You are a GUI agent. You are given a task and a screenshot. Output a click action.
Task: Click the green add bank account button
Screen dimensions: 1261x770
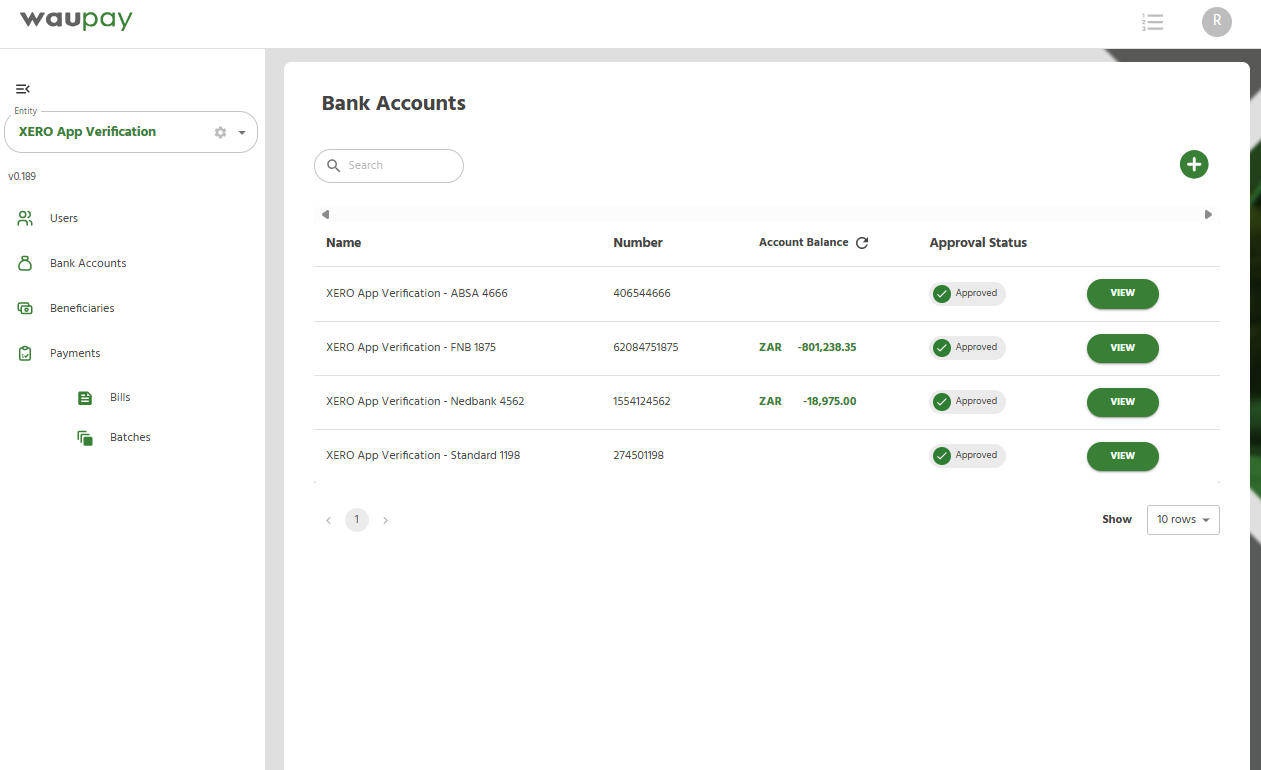point(1194,165)
